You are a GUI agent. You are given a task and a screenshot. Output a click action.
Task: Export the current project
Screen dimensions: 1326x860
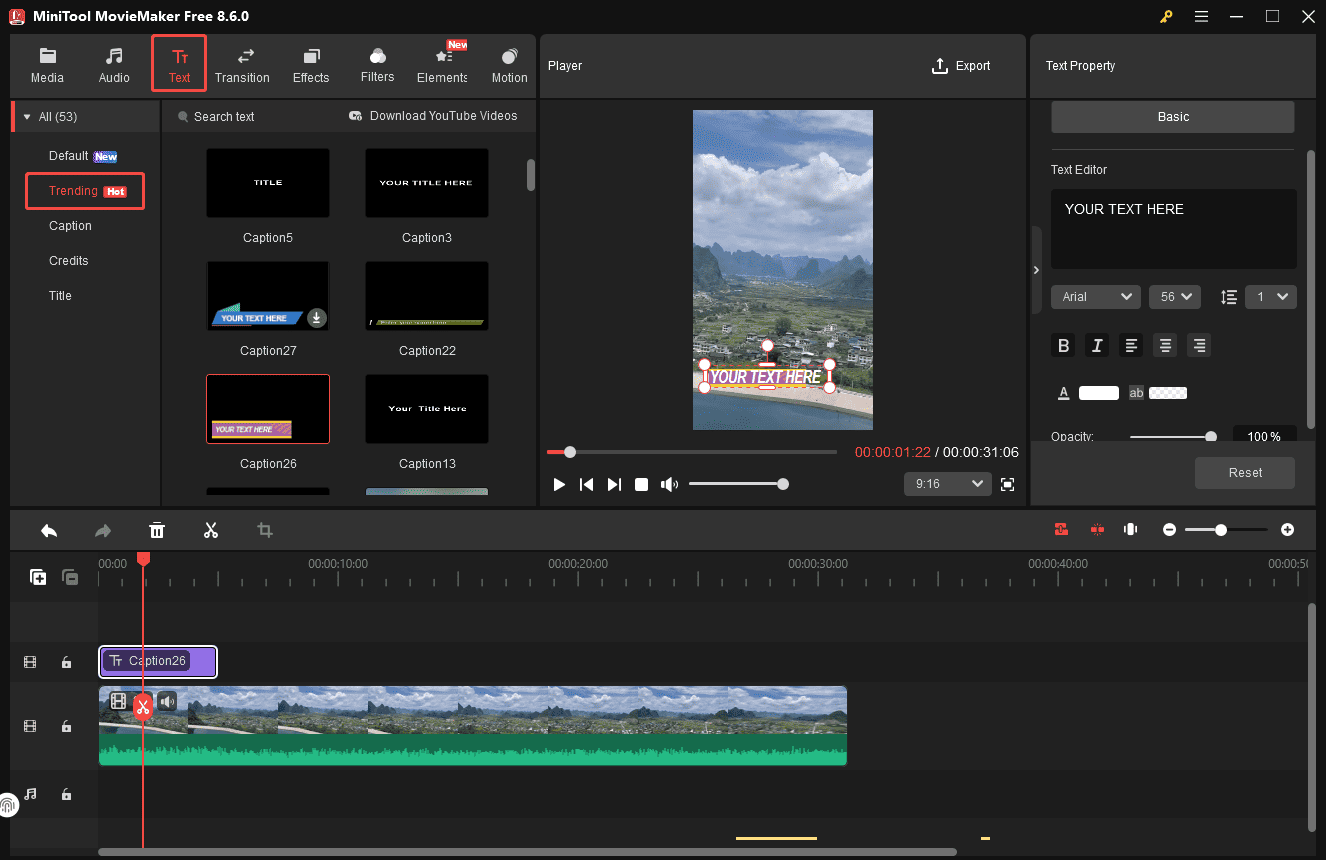click(961, 65)
